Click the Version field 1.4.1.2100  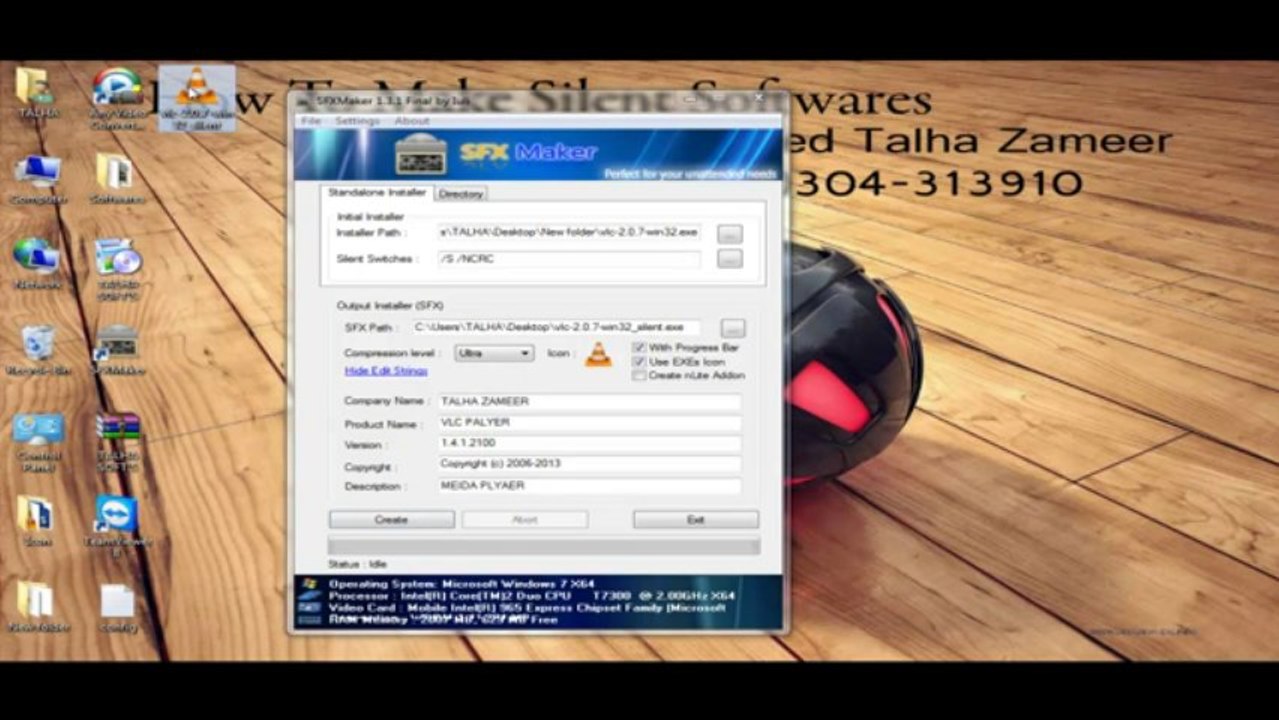pyautogui.click(x=589, y=443)
